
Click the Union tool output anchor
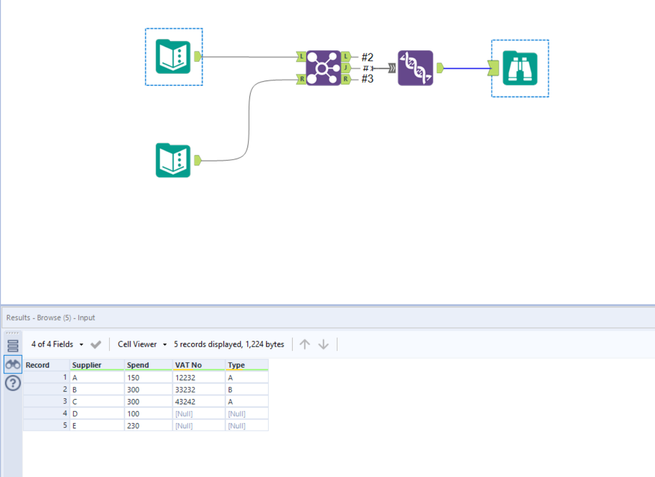point(440,68)
